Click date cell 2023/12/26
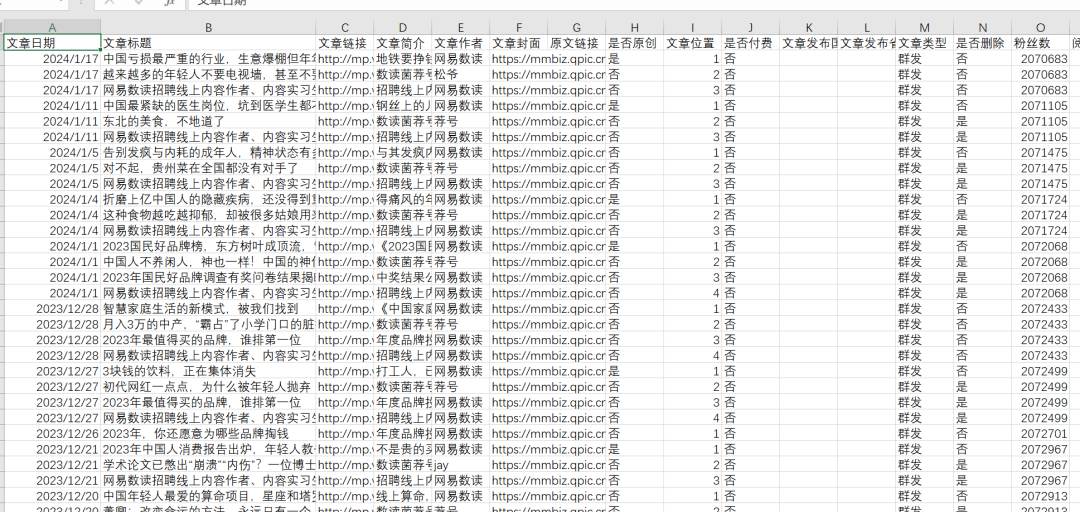Screen dimensions: 1080x512 52,433
